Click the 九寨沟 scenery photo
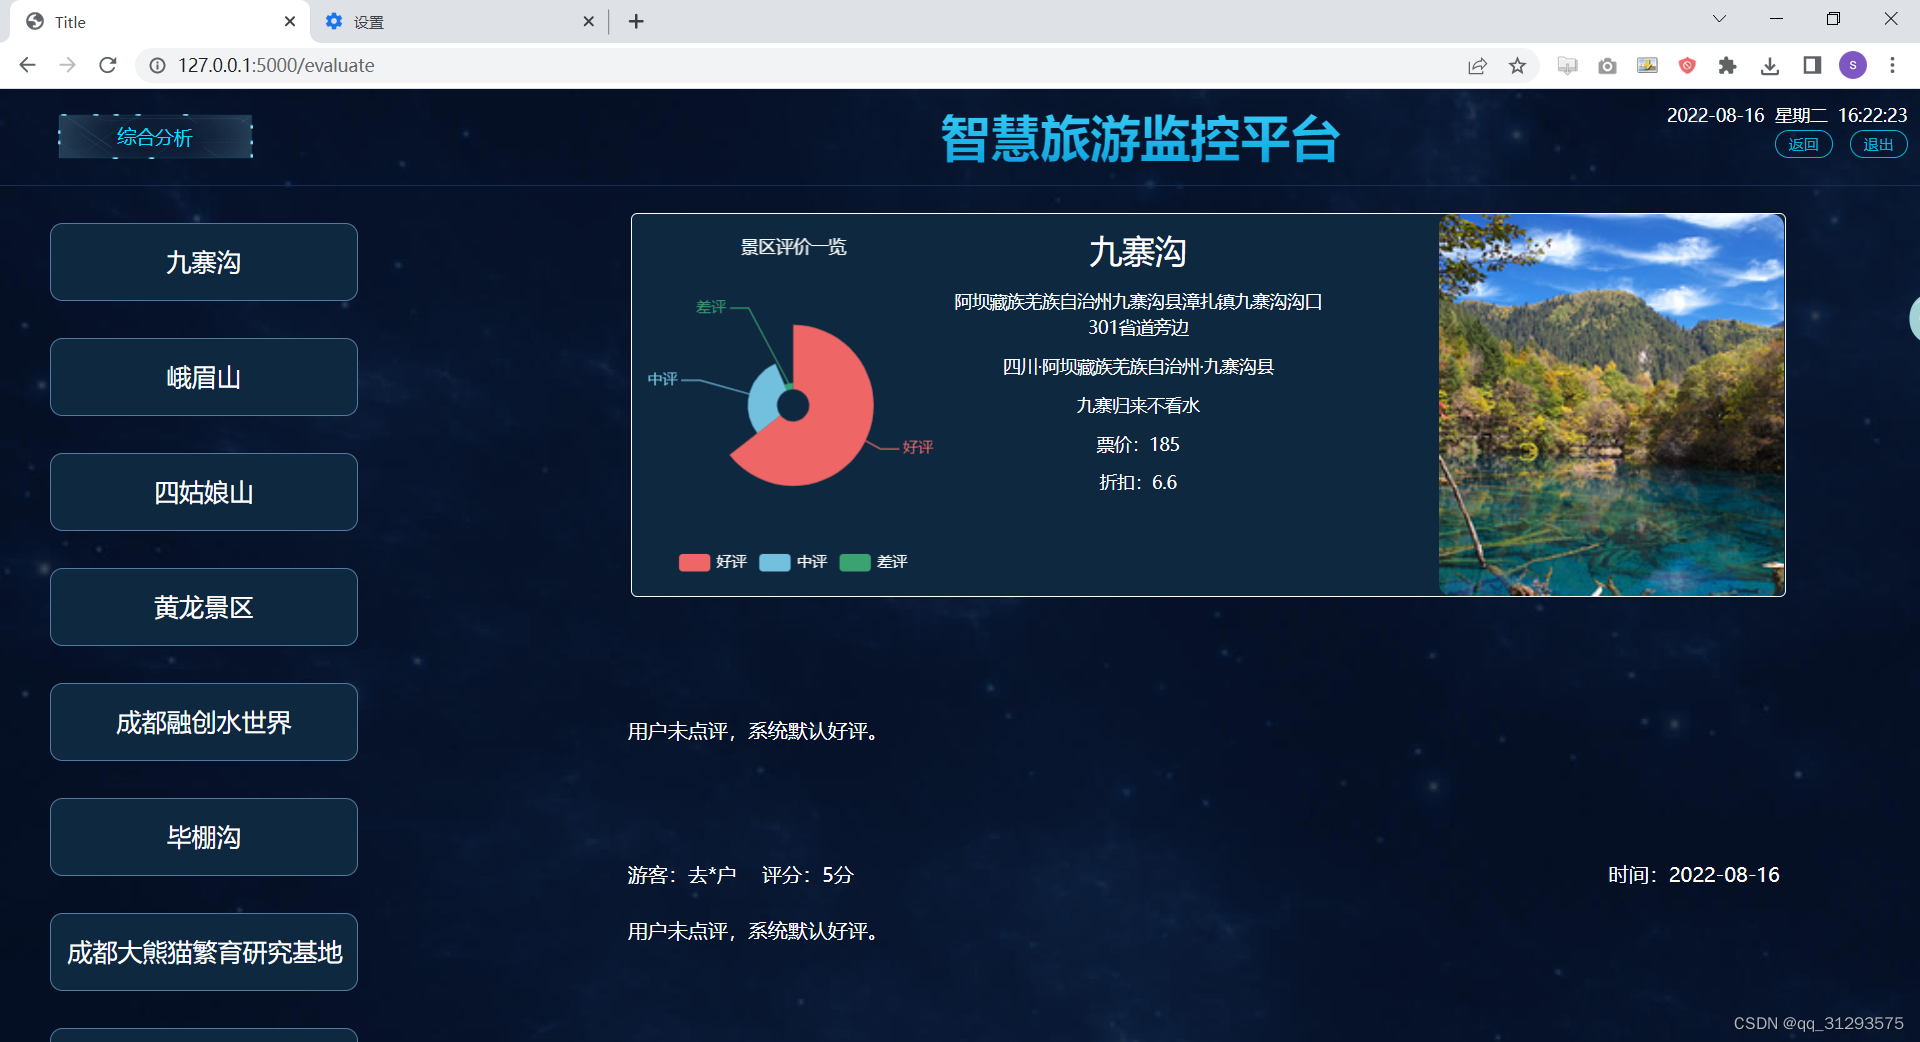 1611,405
